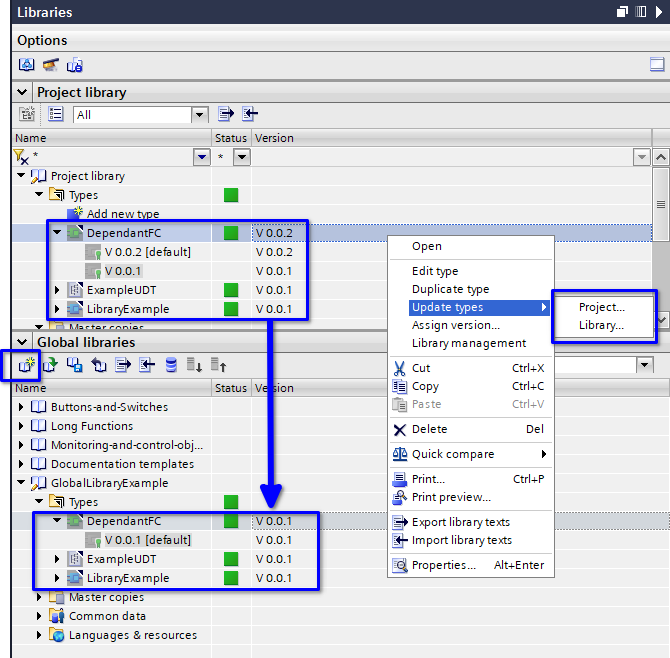Open the All filter dropdown
The image size is (670, 658).
tap(199, 115)
